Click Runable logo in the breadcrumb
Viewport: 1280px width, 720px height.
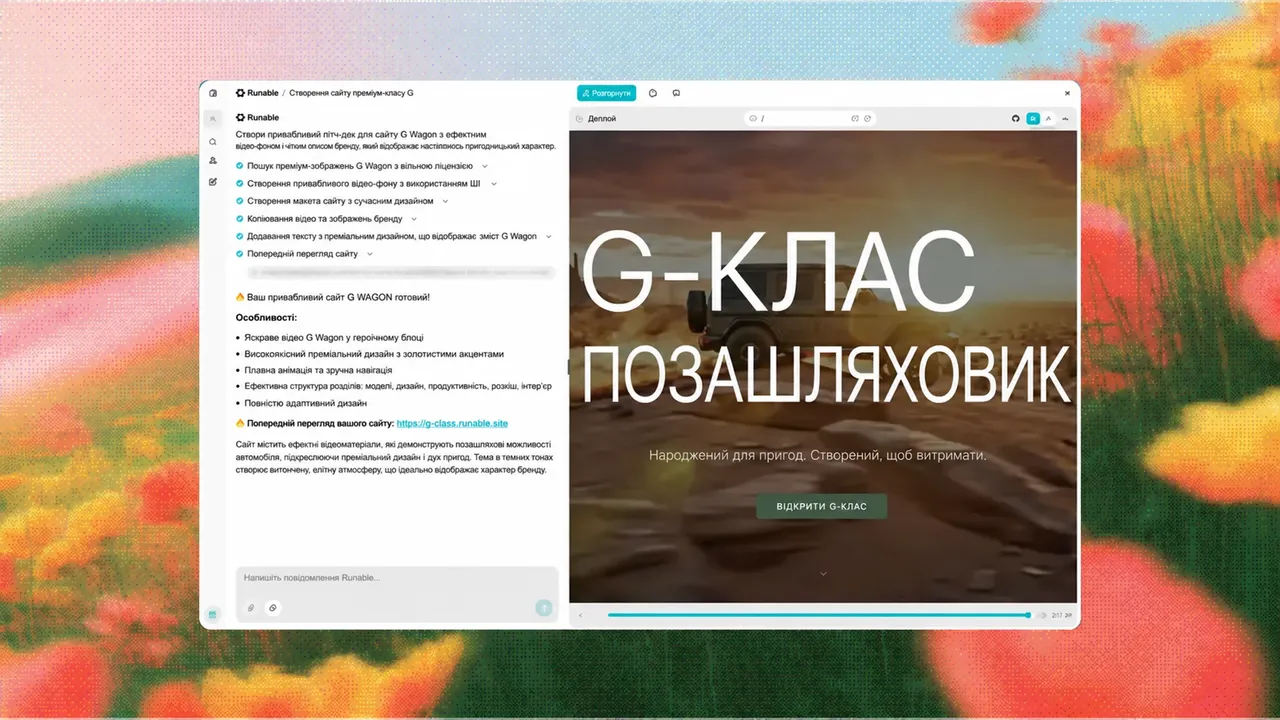[x=257, y=93]
